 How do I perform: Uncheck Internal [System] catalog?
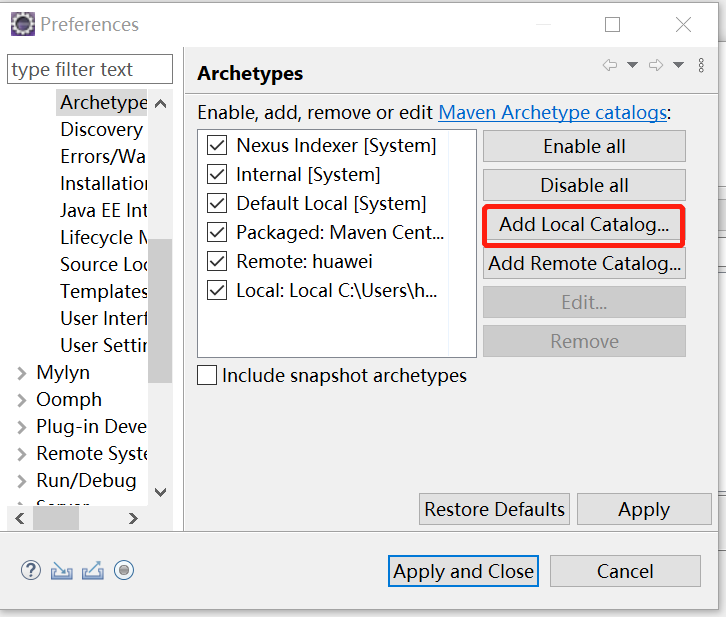pos(217,175)
